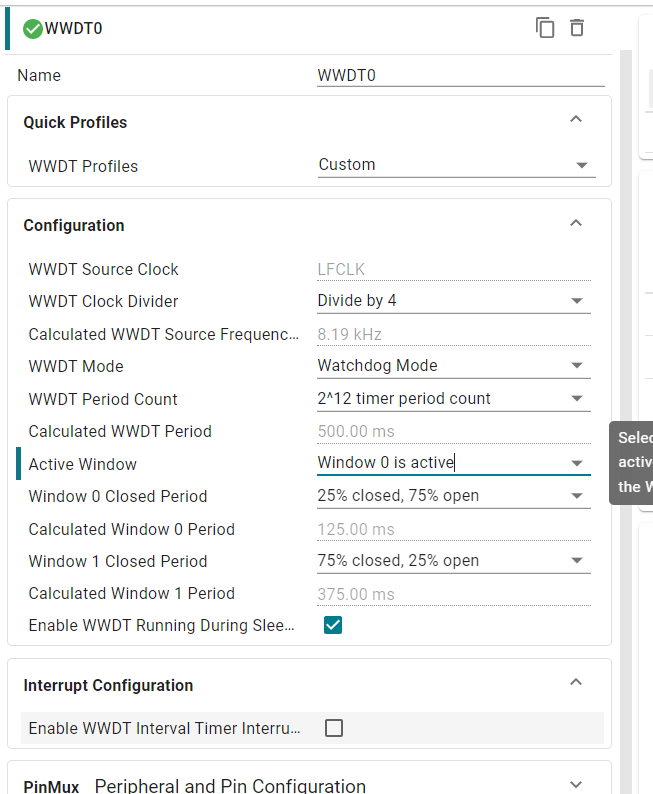Click the Interrupt Configuration heading

pyautogui.click(x=108, y=685)
